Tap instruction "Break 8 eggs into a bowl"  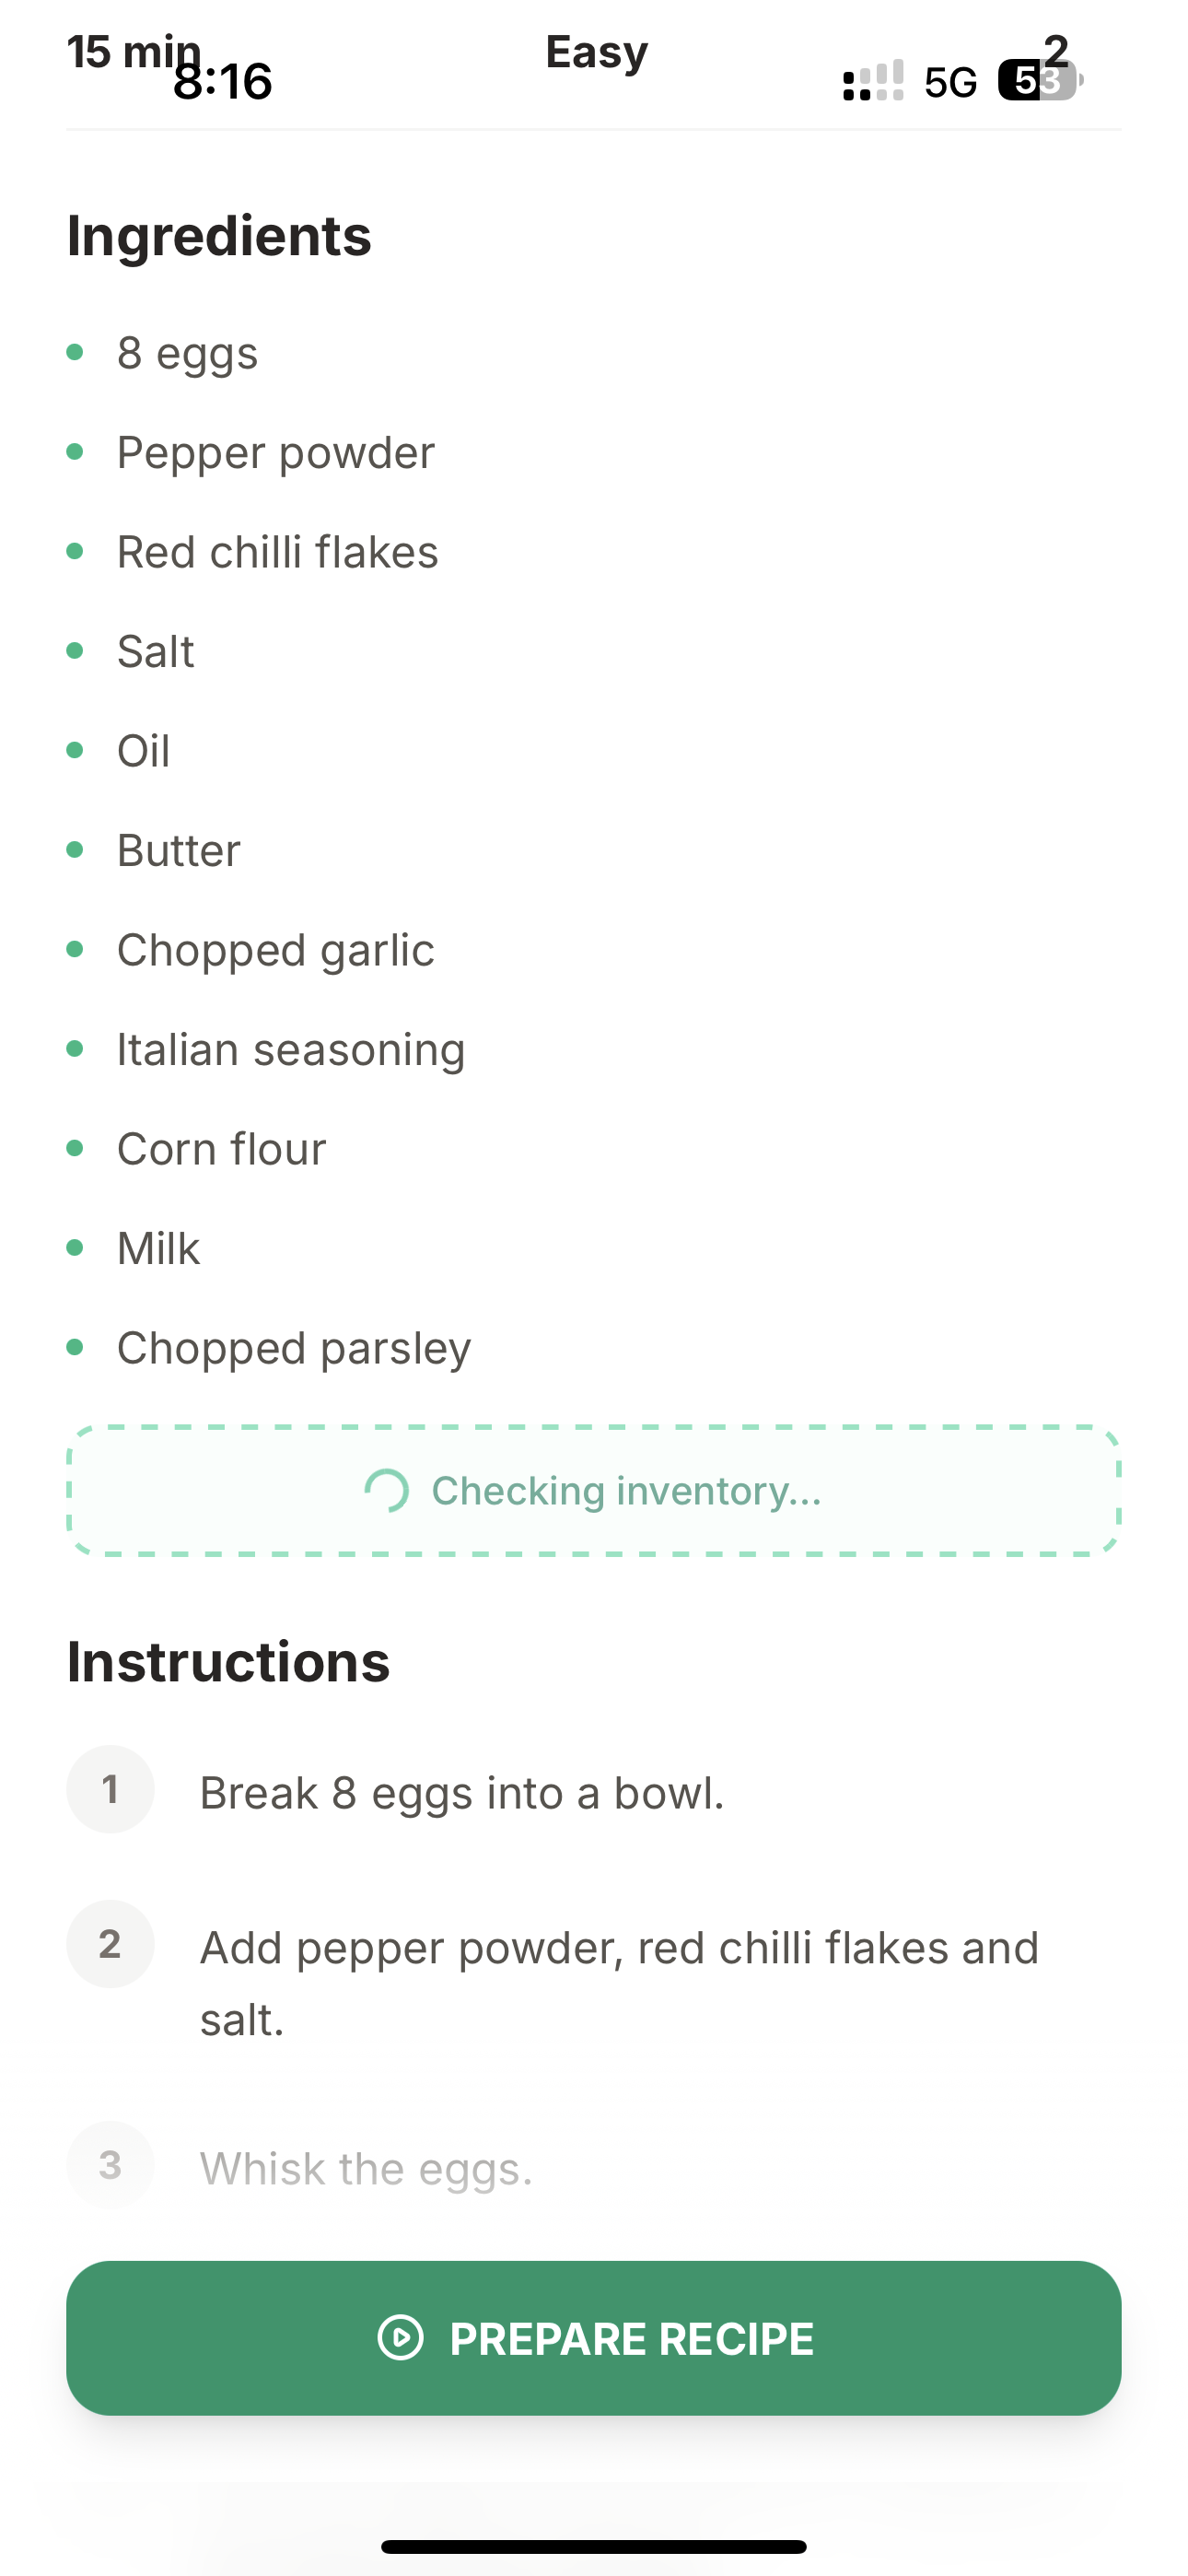pos(461,1793)
